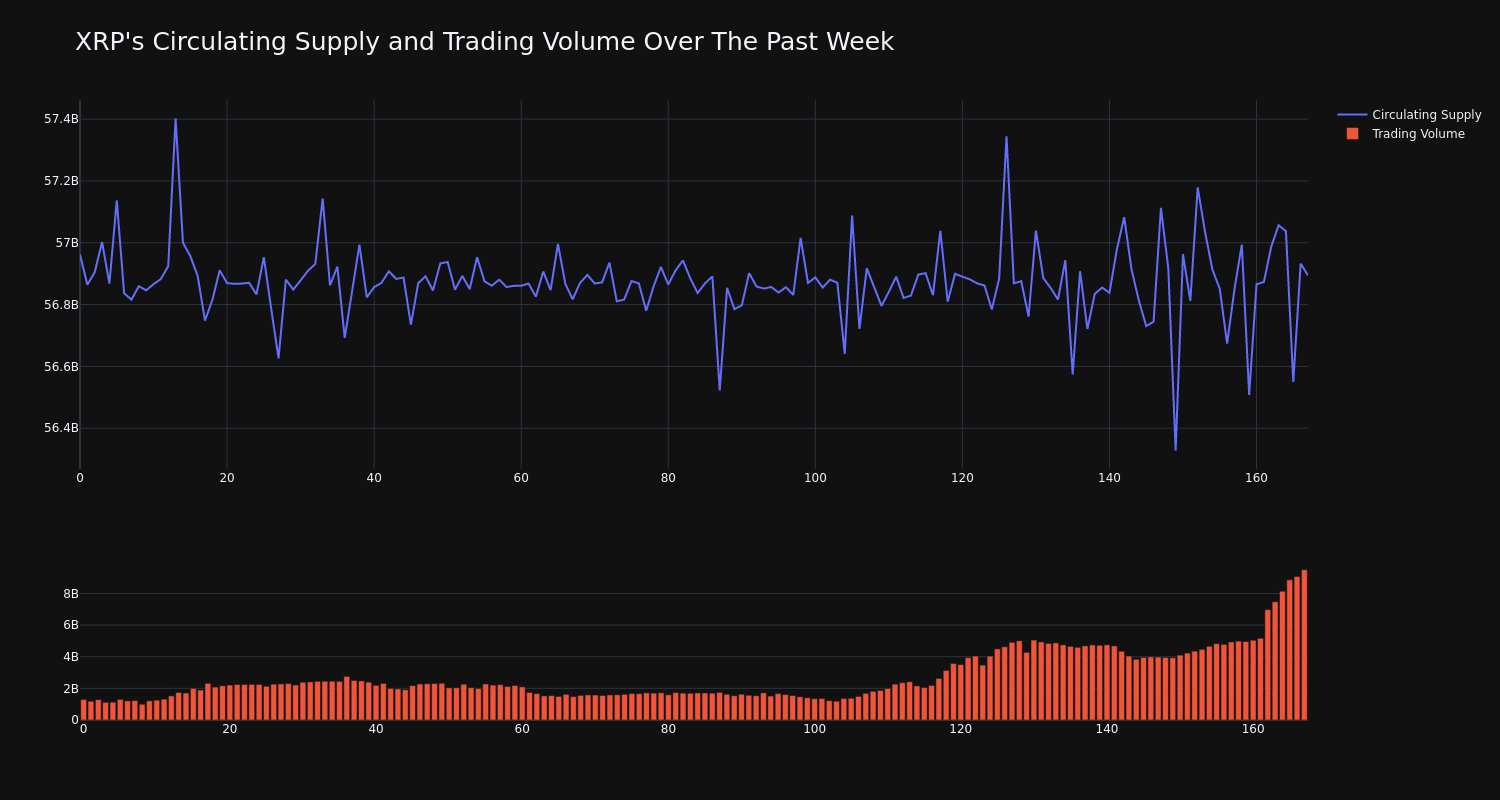Click the 160 tick on supply chart x-axis
This screenshot has width=1500, height=800.
pyautogui.click(x=1256, y=478)
